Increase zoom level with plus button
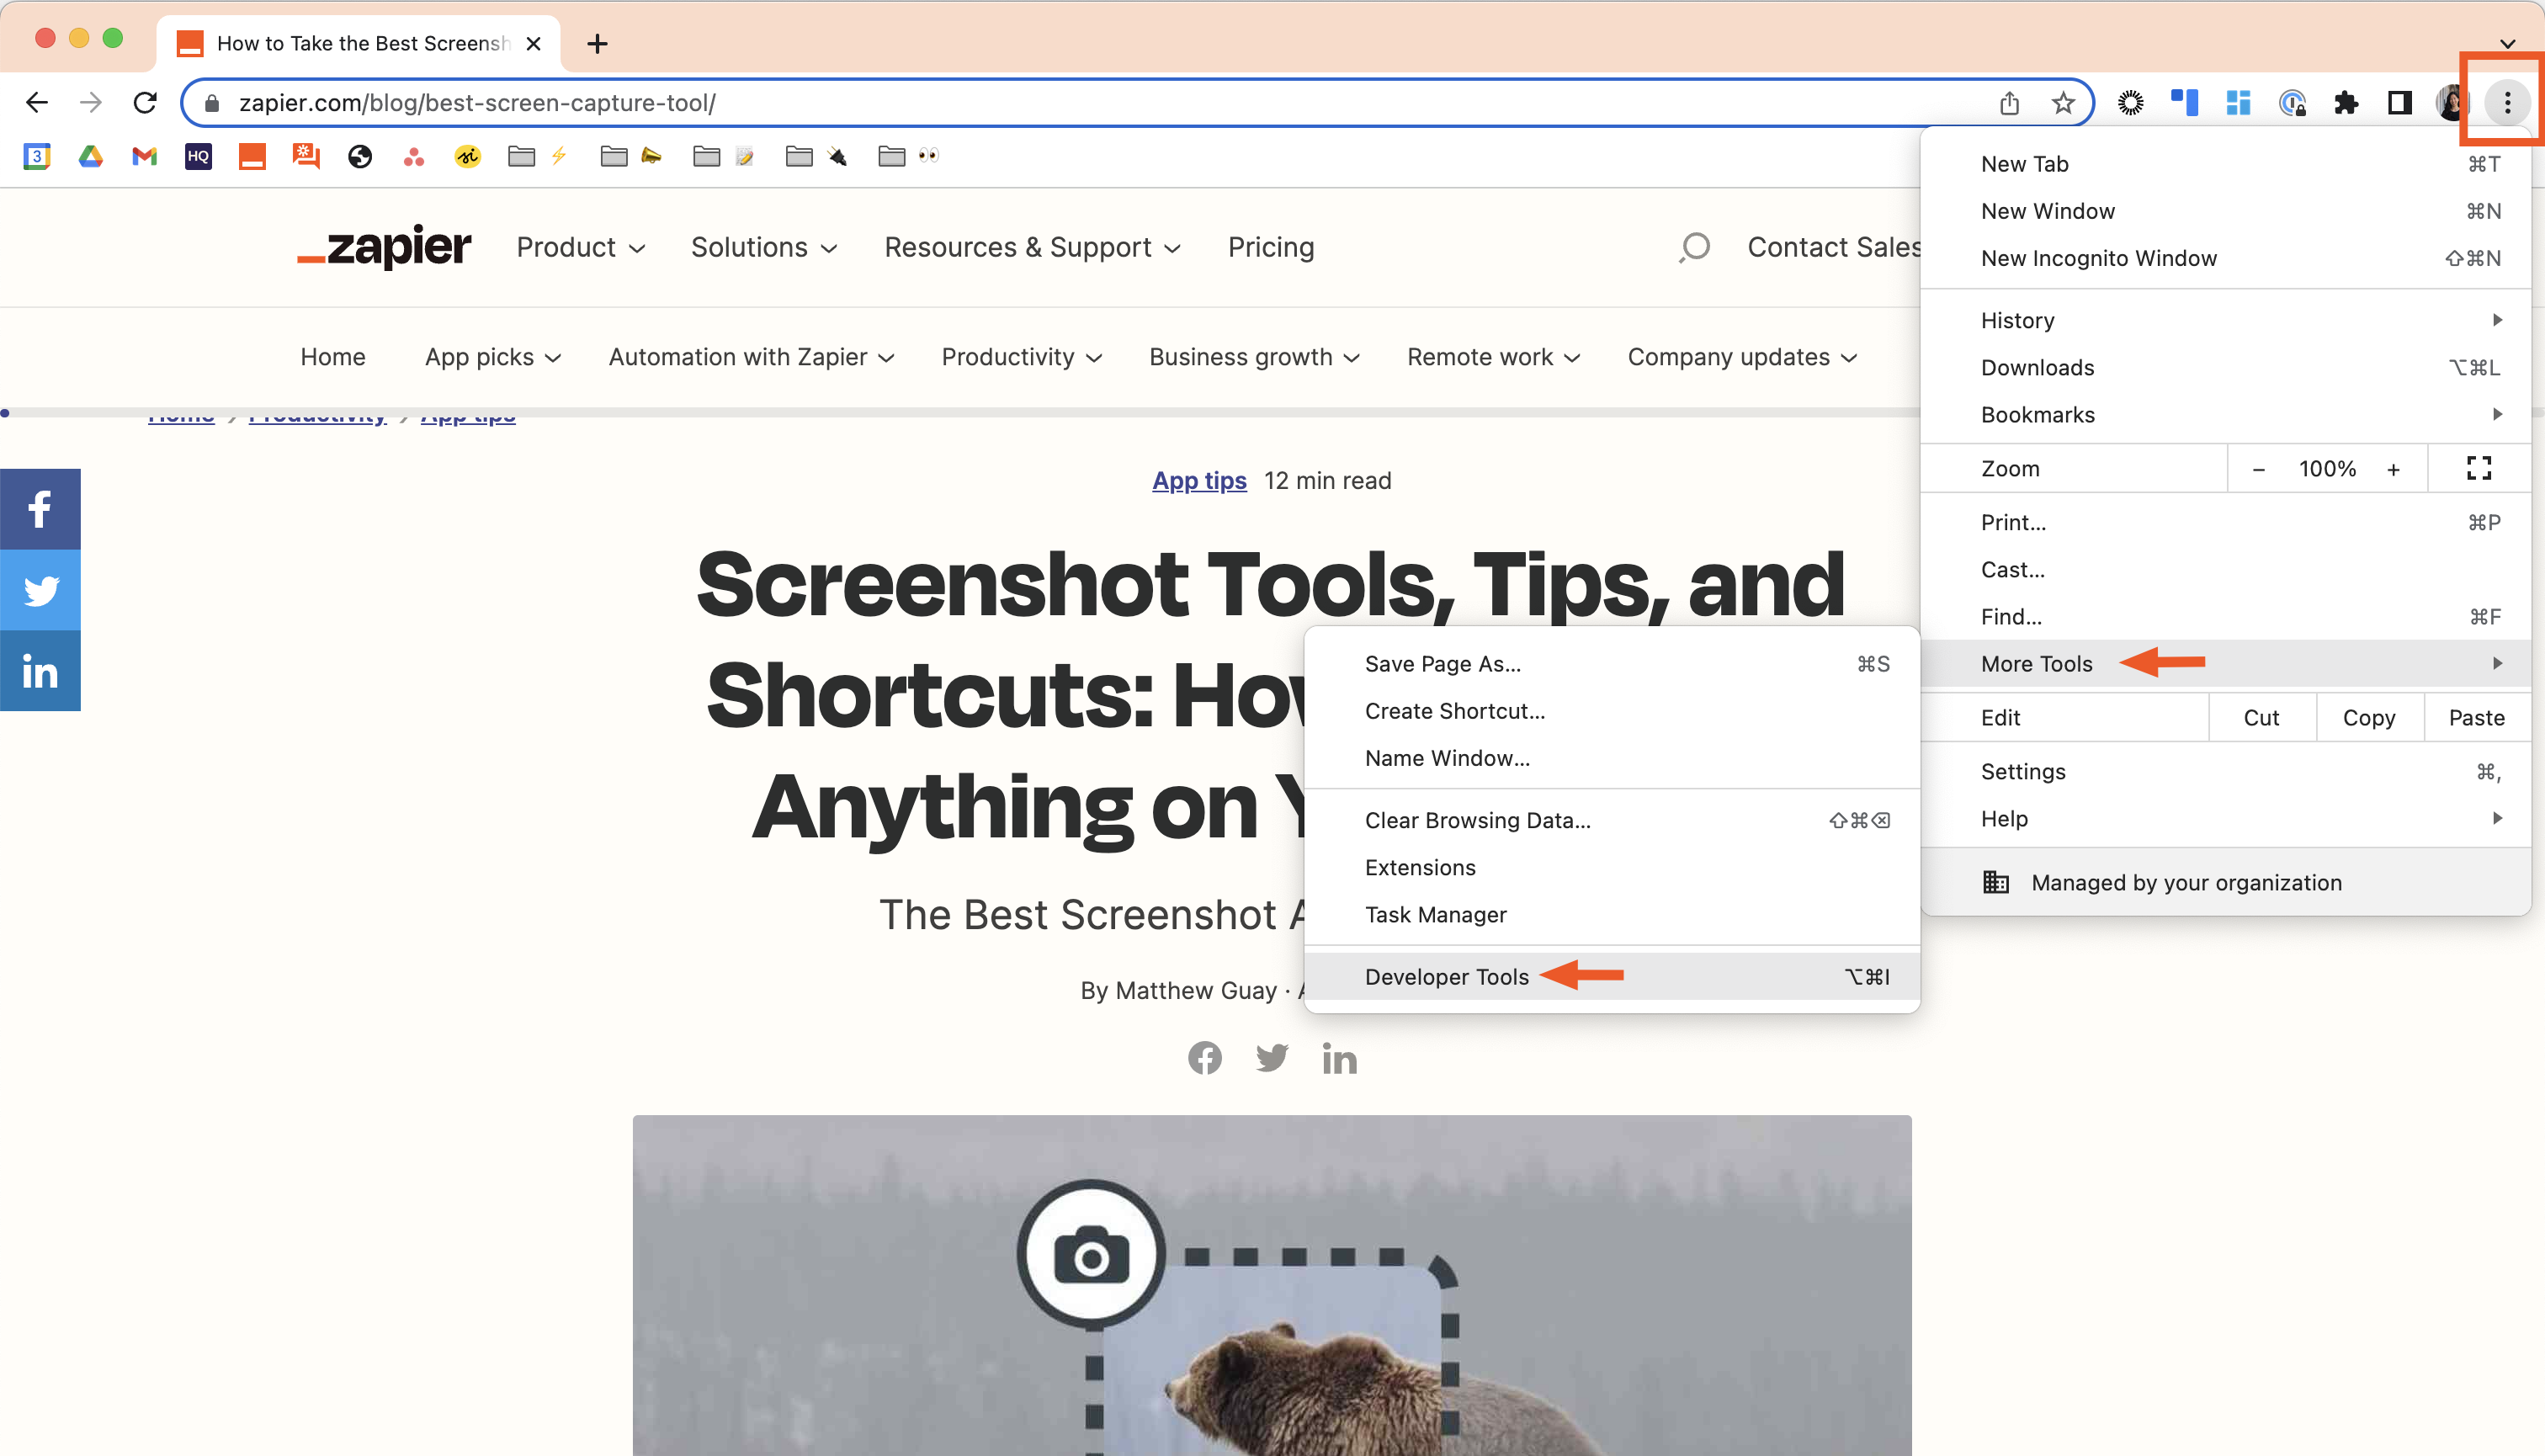This screenshot has height=1456, width=2545. [2394, 469]
